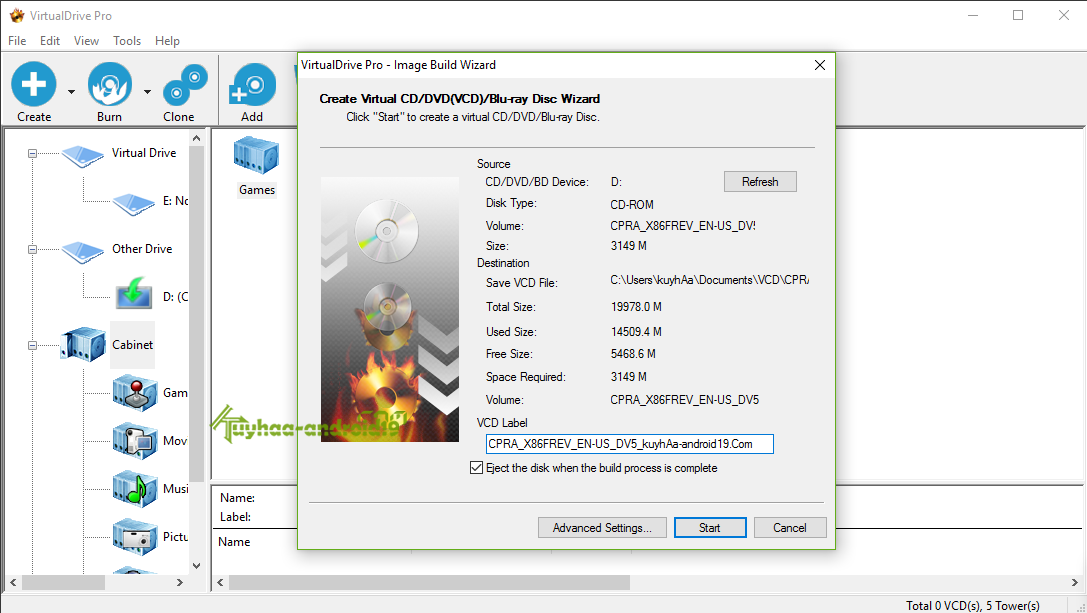
Task: Click the Cabinet tree label
Action: tap(132, 345)
